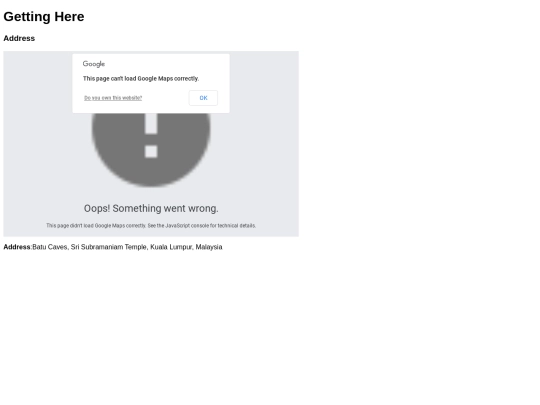Click the Google logo in the dialog
Screen dimensions: 540x405
pos(94,64)
